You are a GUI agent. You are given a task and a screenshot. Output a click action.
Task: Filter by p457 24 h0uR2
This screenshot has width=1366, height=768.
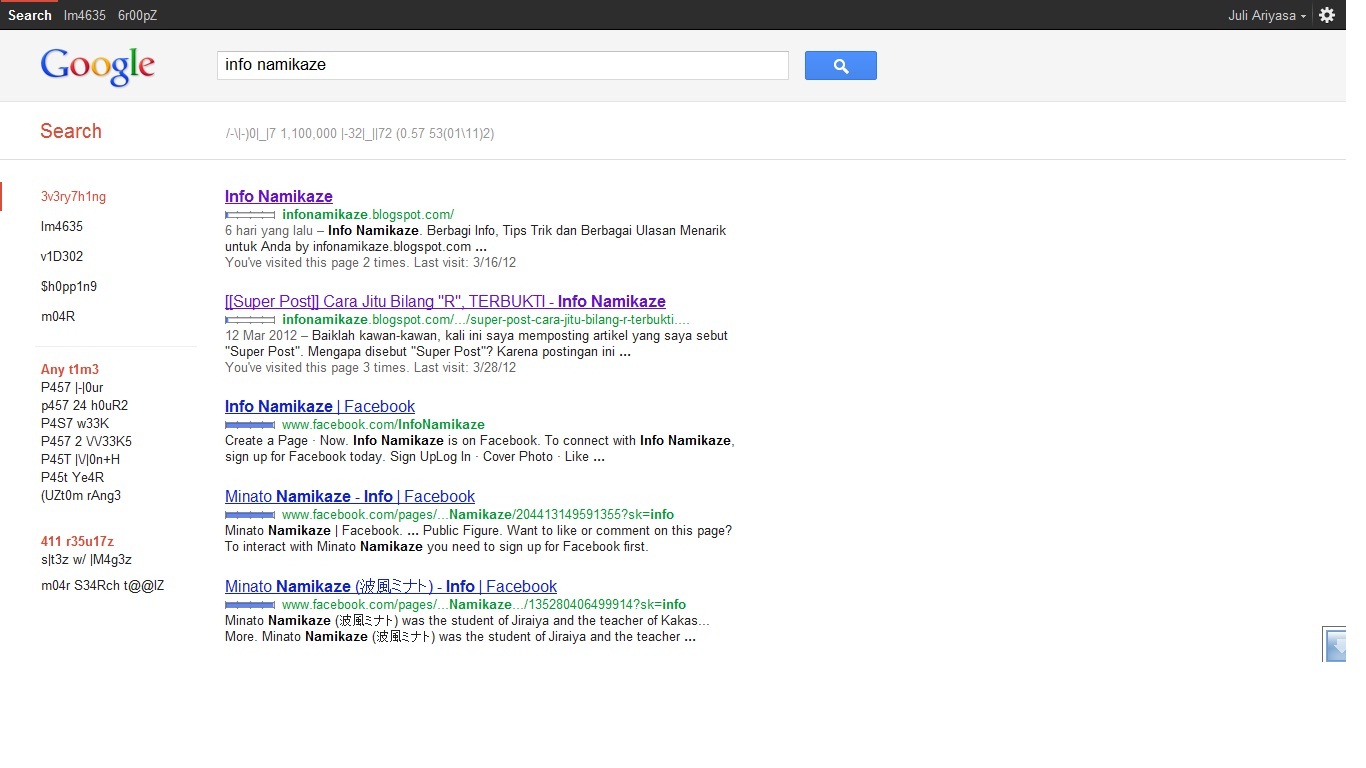[84, 406]
